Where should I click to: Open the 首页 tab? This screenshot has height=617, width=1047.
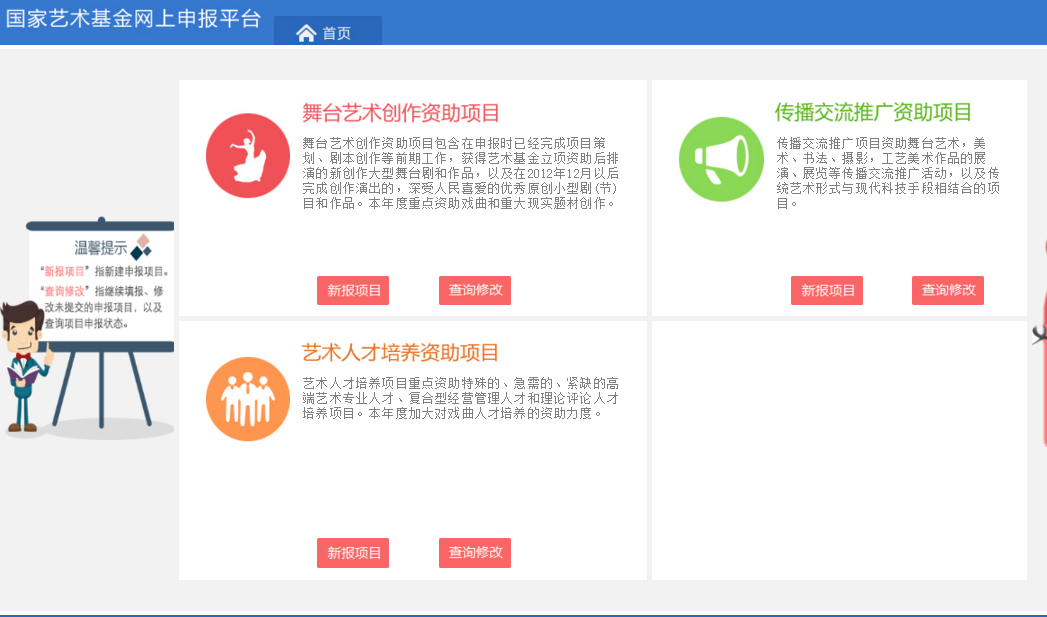point(336,33)
